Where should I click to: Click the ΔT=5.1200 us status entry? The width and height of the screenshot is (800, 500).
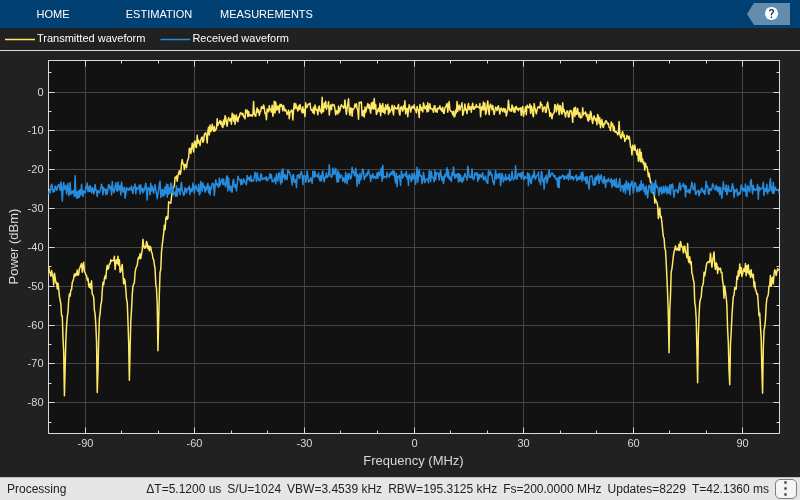point(183,489)
